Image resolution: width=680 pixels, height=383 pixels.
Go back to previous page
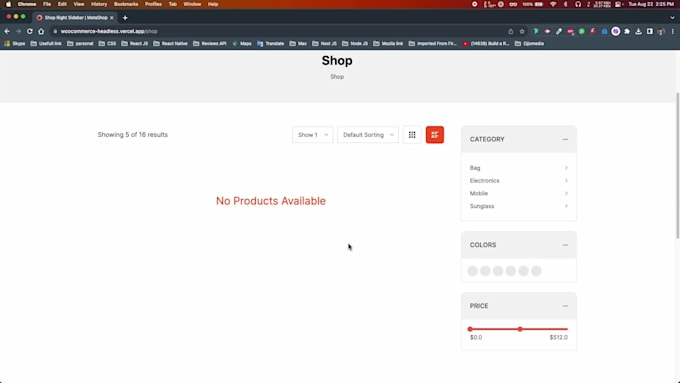pyautogui.click(x=7, y=31)
